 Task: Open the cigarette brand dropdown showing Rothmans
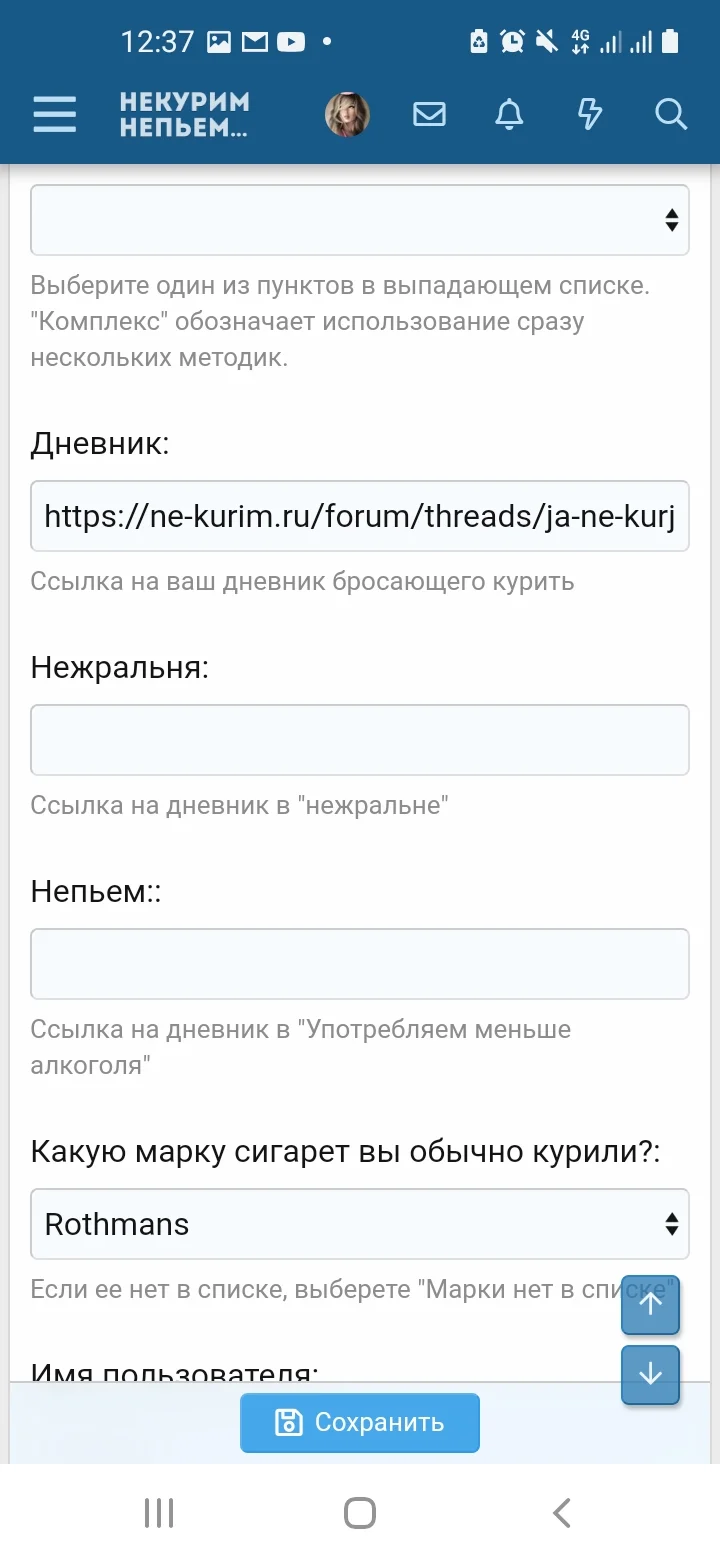[x=360, y=1224]
